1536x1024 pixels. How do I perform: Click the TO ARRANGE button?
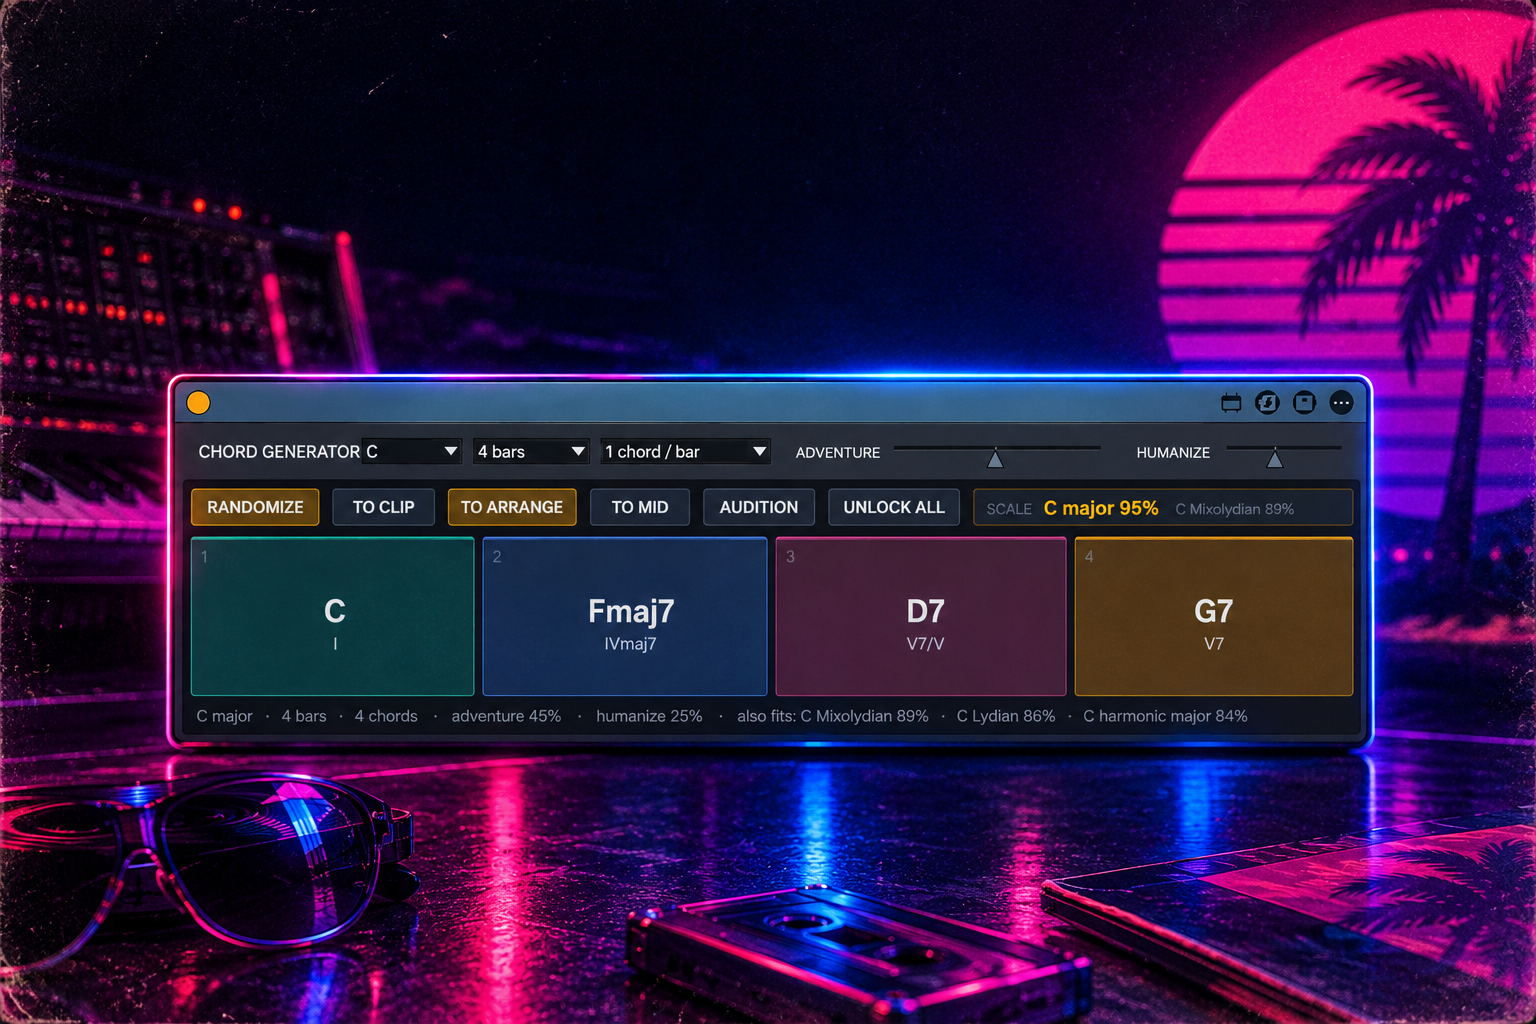tap(512, 507)
